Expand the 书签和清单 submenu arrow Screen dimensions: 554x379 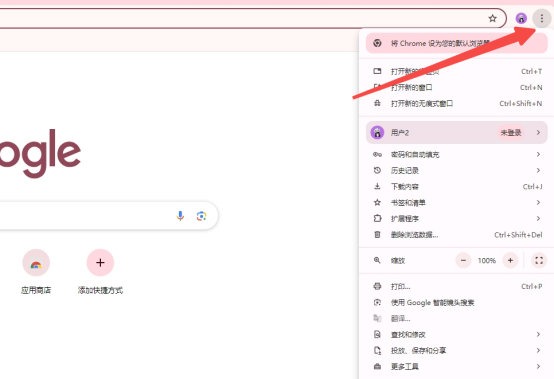pyautogui.click(x=538, y=202)
